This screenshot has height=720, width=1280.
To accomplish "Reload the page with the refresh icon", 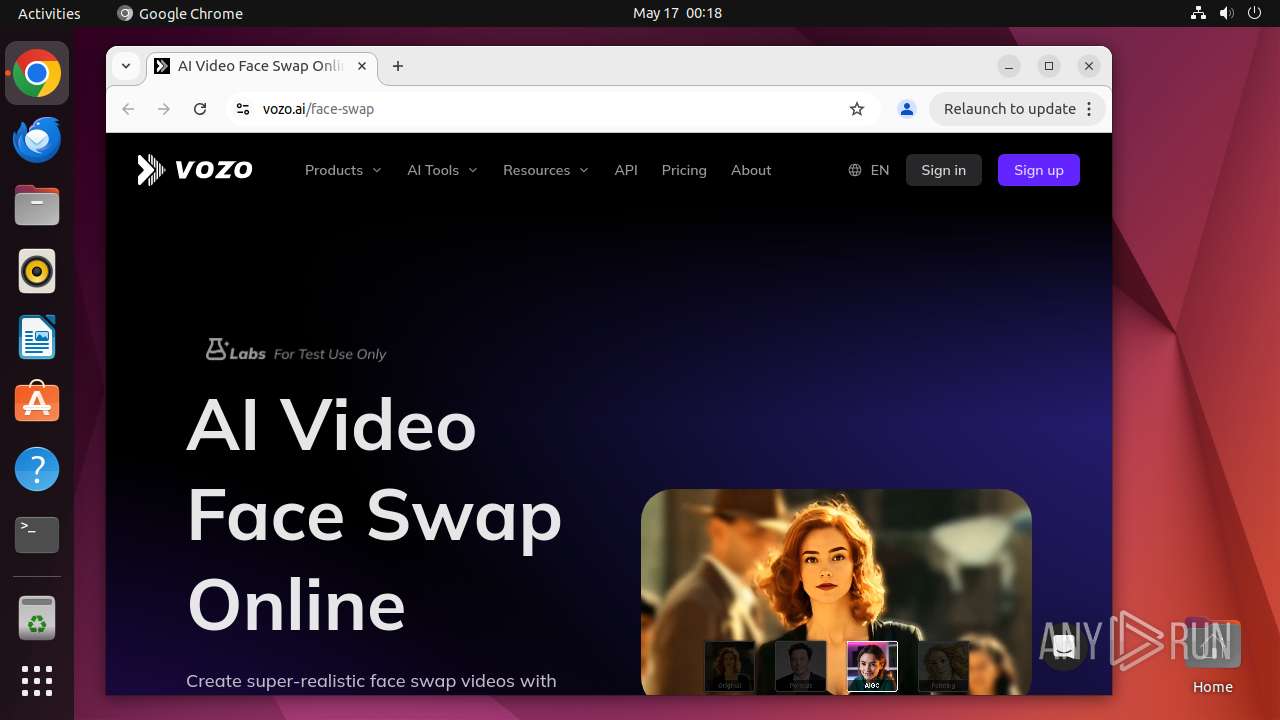I will 200,109.
